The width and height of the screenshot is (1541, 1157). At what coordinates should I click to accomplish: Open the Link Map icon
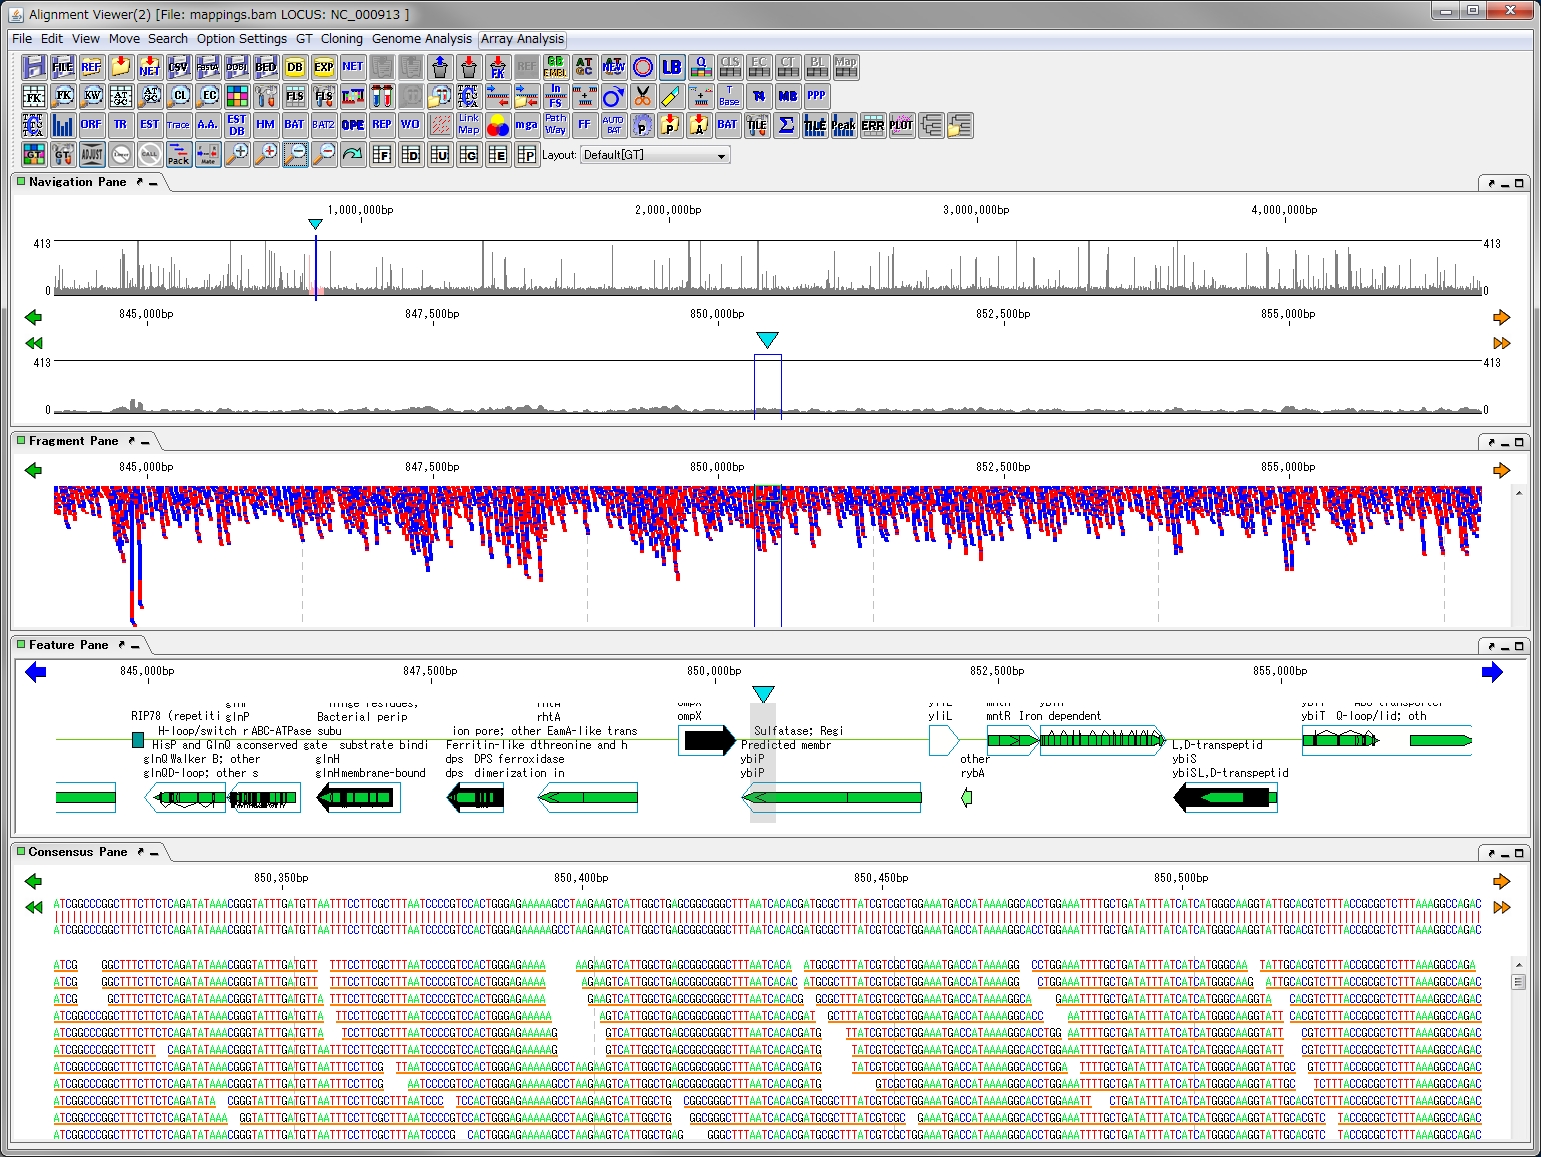(469, 125)
